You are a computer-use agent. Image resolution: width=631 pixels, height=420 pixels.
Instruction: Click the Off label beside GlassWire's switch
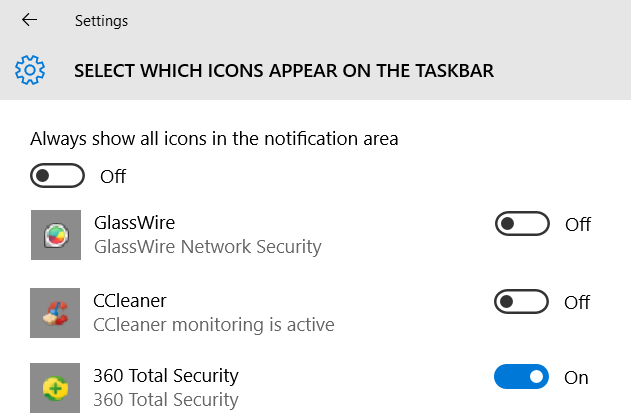point(578,224)
